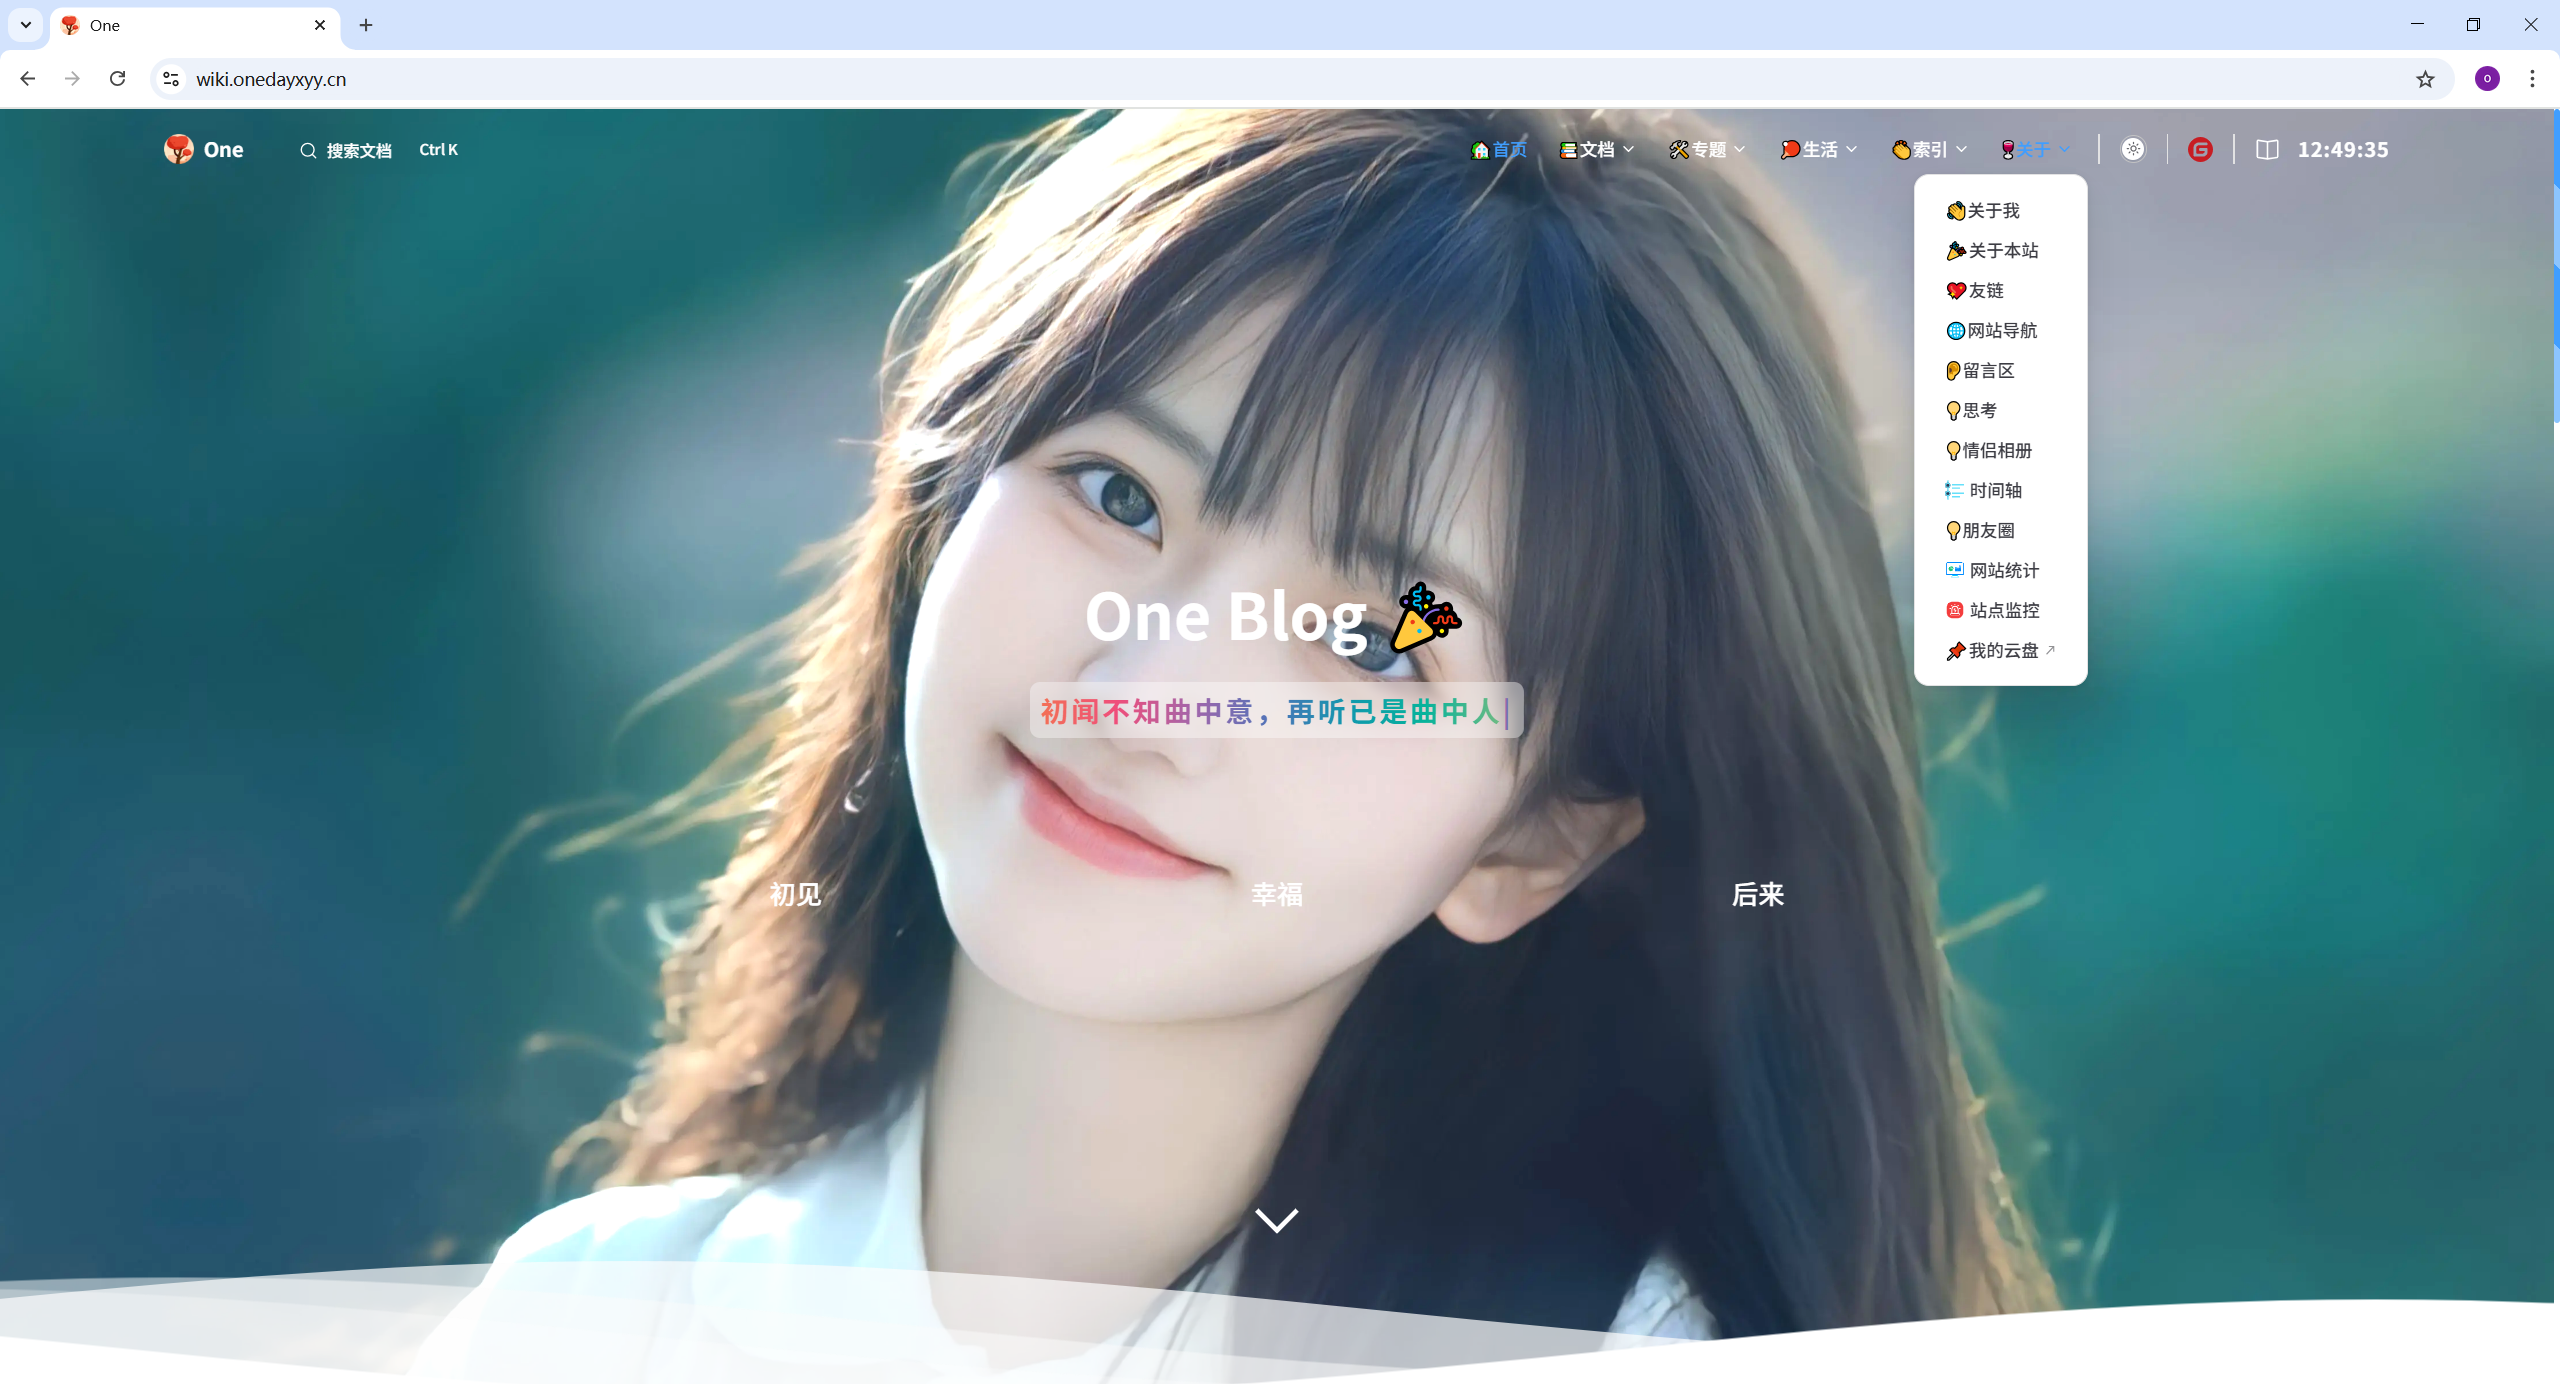The image size is (2560, 1384).
Task: Expand the 生活 dropdown menu
Action: point(1819,149)
